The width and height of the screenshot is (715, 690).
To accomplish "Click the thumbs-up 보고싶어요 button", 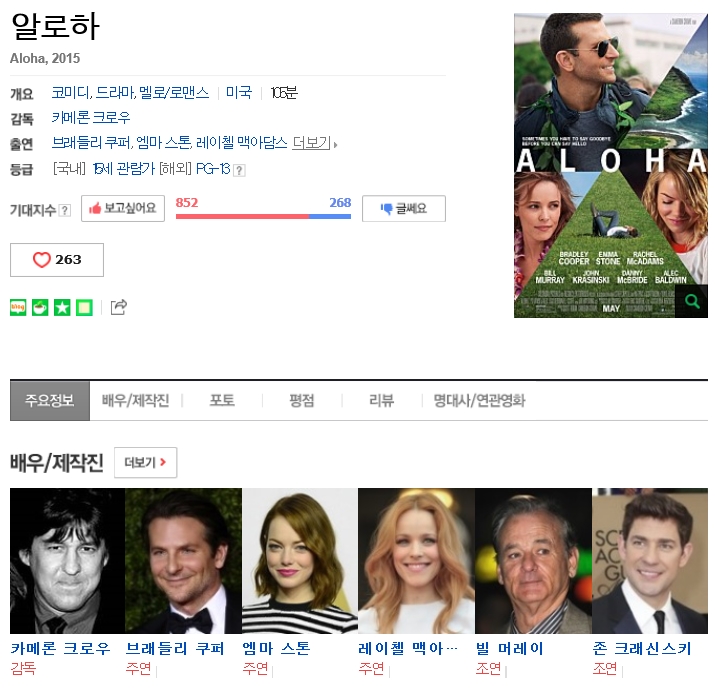I will [x=122, y=209].
